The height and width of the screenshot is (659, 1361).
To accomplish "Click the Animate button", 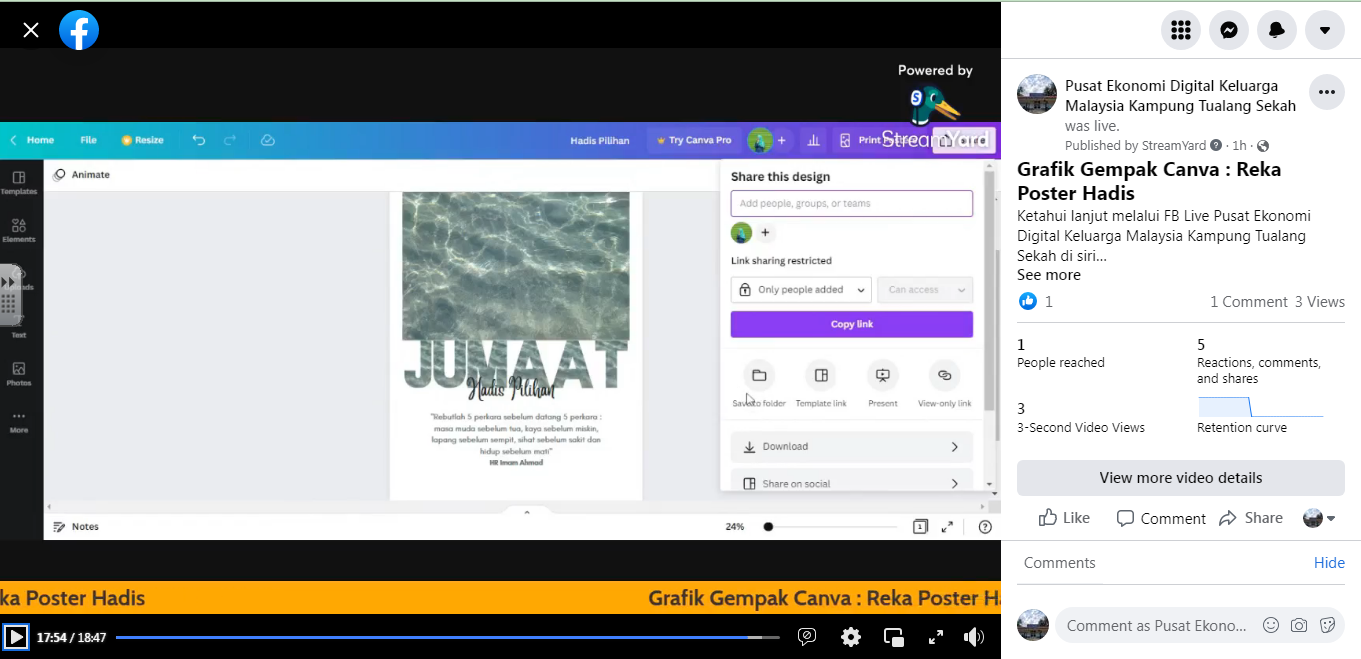I will pyautogui.click(x=82, y=175).
